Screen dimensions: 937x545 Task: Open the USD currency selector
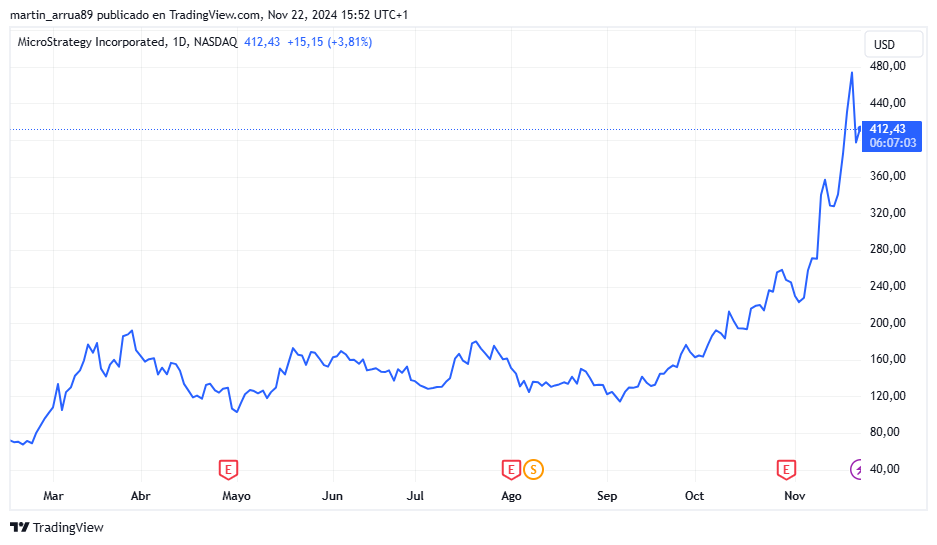point(893,45)
